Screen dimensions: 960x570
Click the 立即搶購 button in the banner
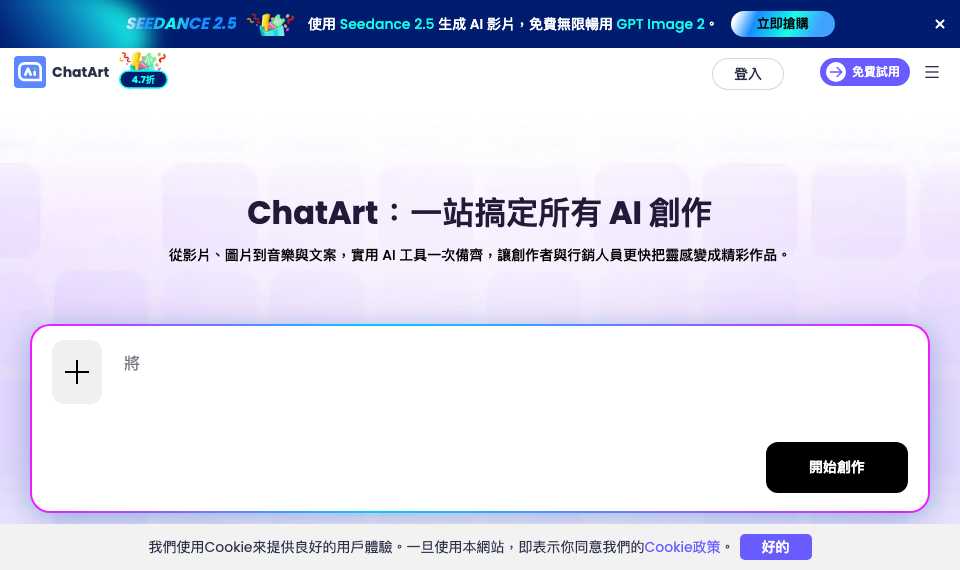pos(782,24)
